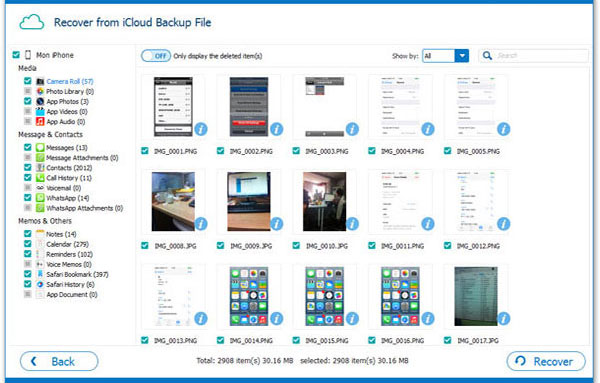The image size is (600, 383).
Task: Open the IMG_0014.PNG home screen thumbnail
Action: 249,296
